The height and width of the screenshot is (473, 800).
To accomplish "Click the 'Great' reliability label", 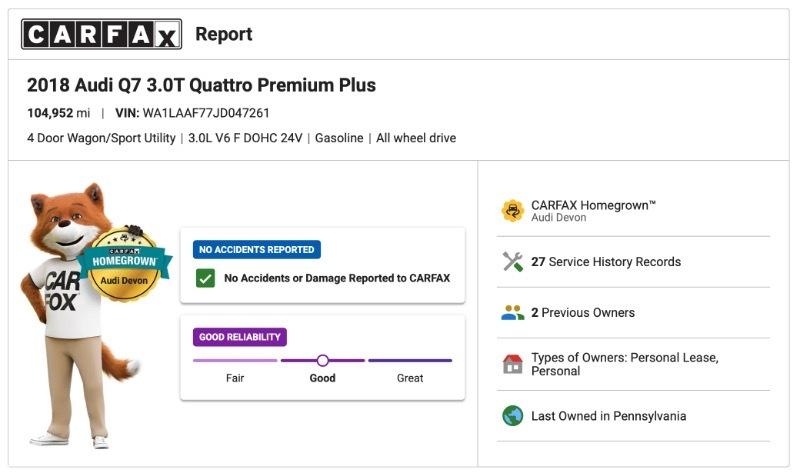I will point(410,378).
